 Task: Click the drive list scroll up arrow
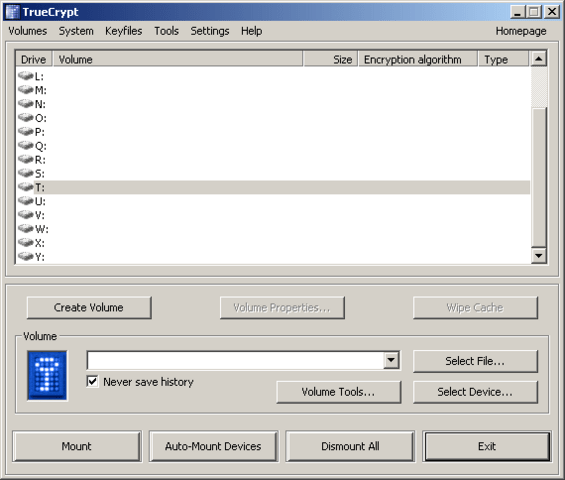[x=539, y=59]
